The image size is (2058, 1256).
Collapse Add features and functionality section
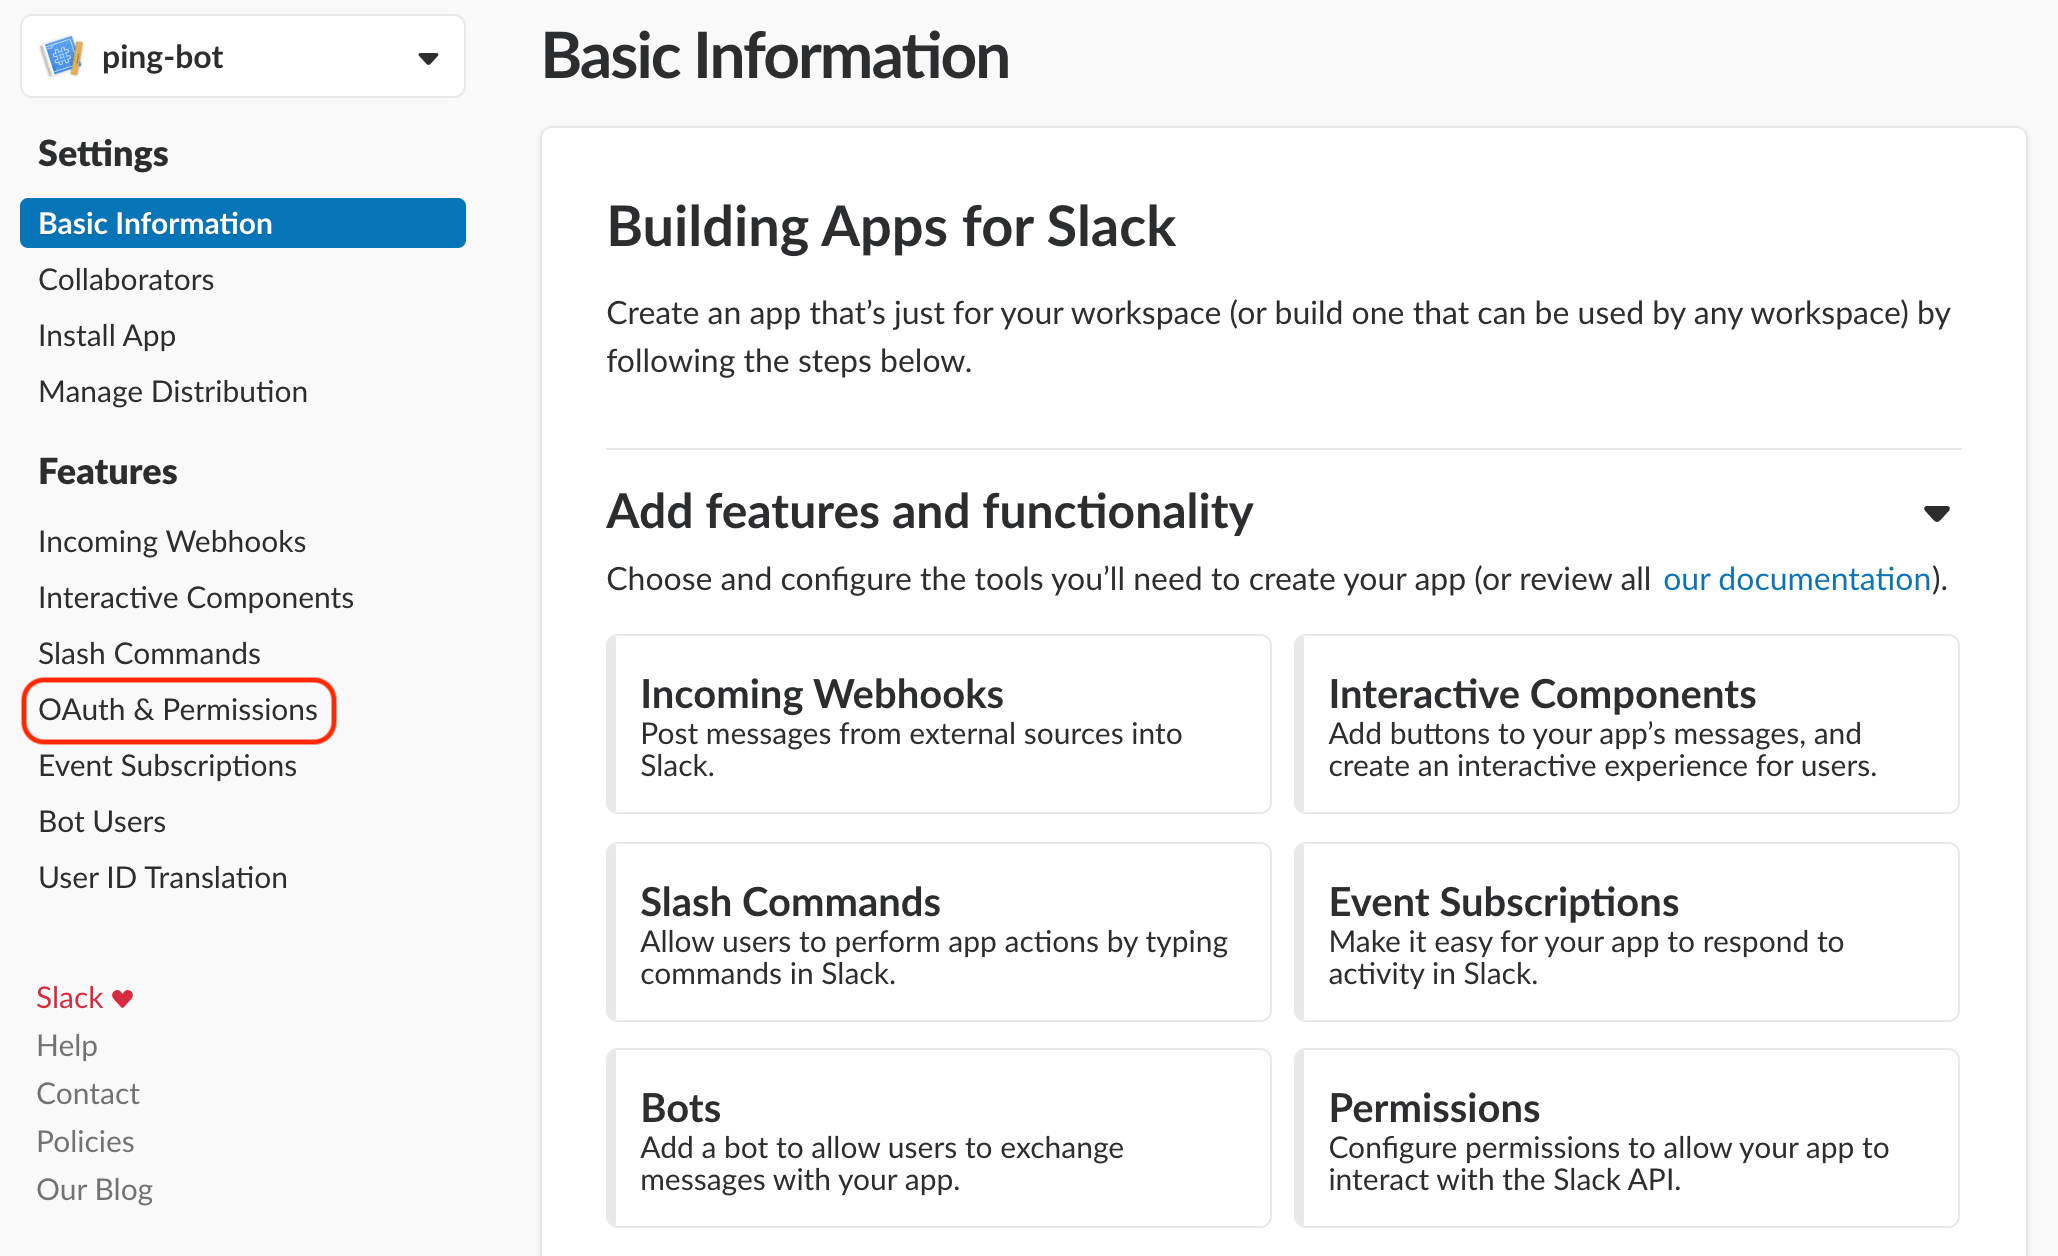point(1936,513)
